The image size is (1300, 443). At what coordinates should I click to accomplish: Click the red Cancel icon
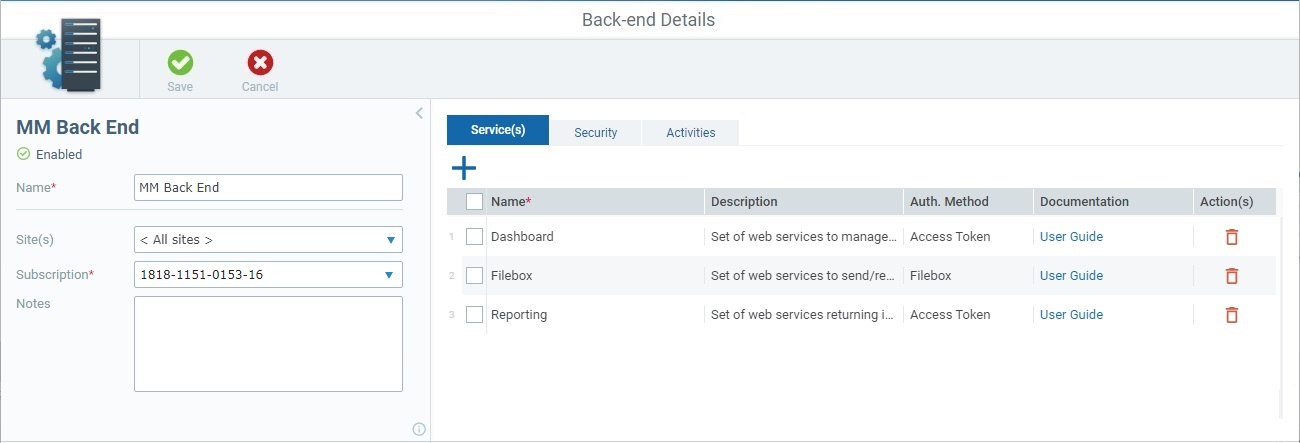pyautogui.click(x=260, y=64)
